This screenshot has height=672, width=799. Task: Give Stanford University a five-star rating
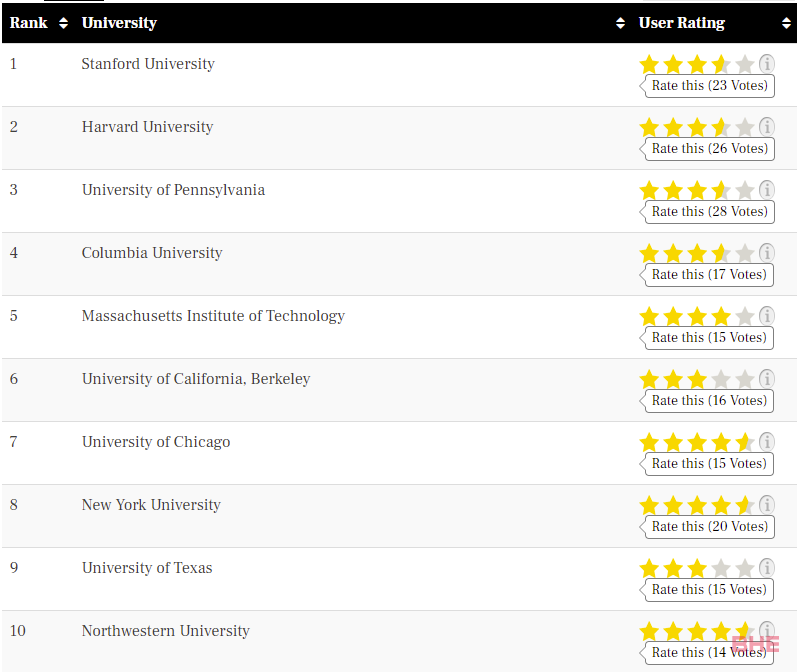coord(745,64)
